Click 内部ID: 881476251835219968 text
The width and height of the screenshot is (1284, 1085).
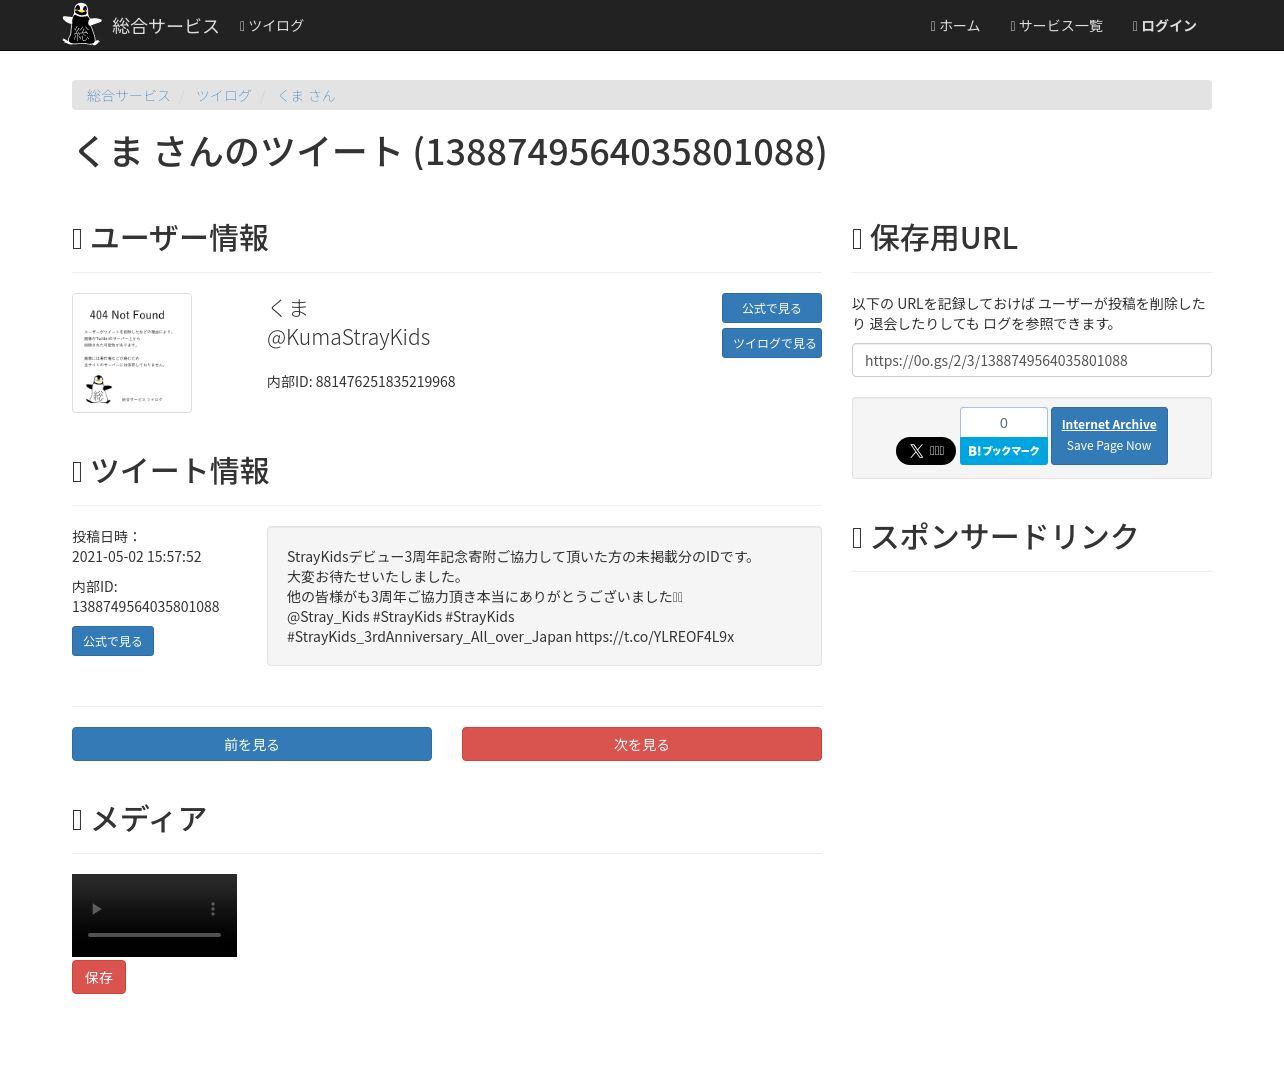(361, 382)
